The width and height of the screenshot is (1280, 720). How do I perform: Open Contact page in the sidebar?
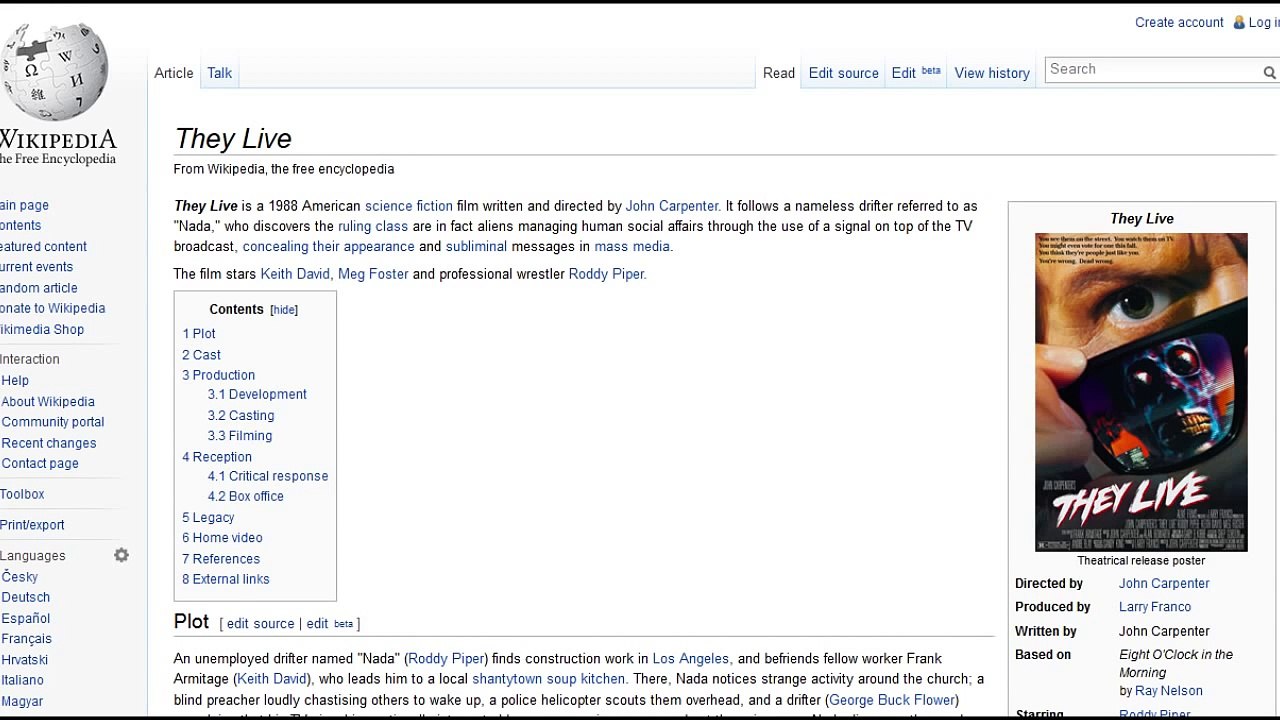point(40,464)
